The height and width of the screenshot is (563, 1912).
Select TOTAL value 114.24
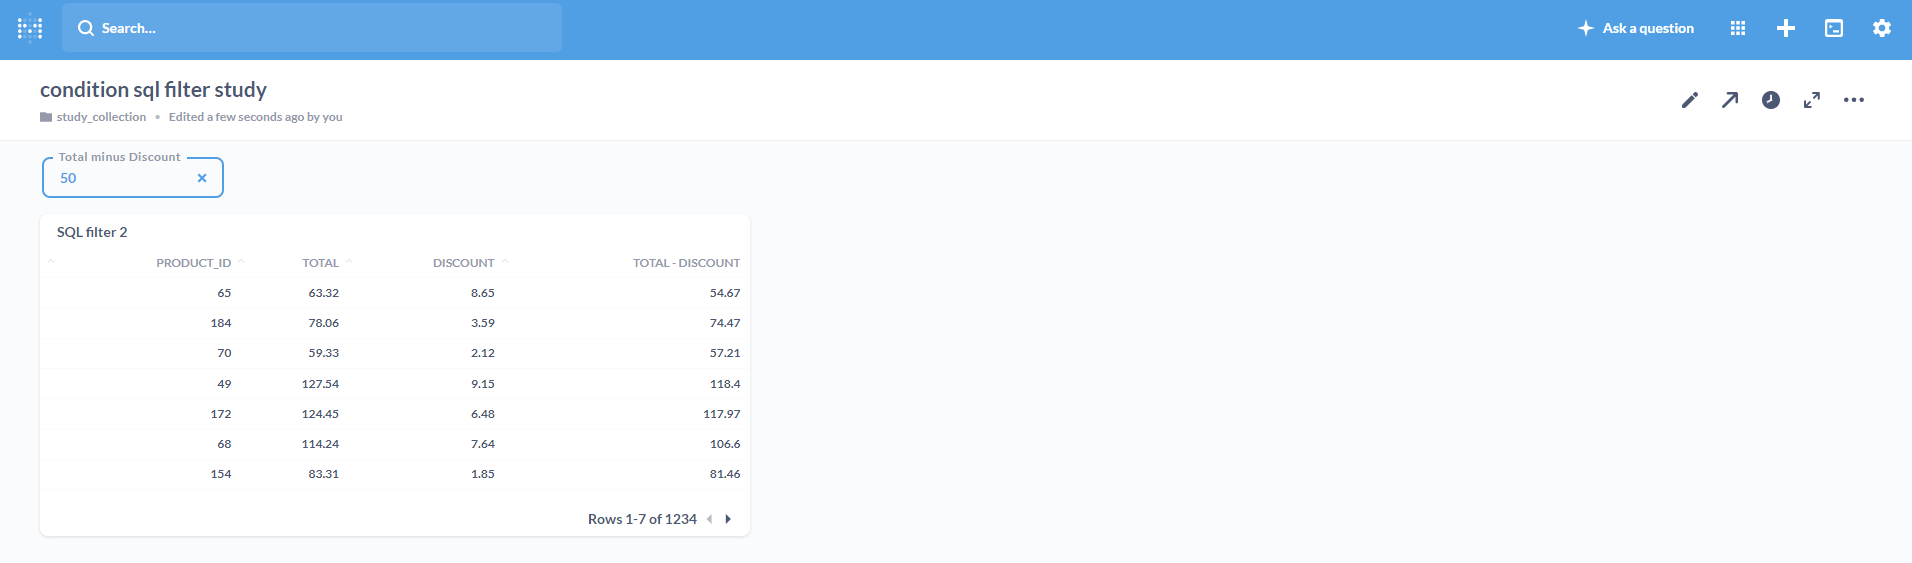(x=320, y=444)
